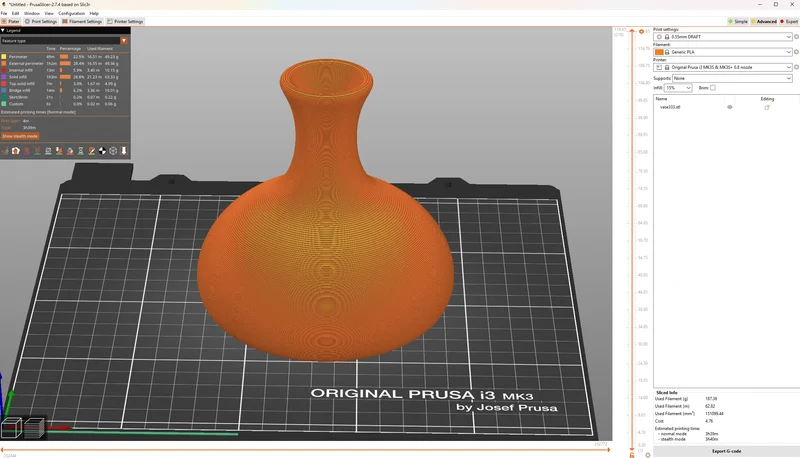Click the Export G-code button
Viewport: 800px width, 458px height.
[x=726, y=451]
